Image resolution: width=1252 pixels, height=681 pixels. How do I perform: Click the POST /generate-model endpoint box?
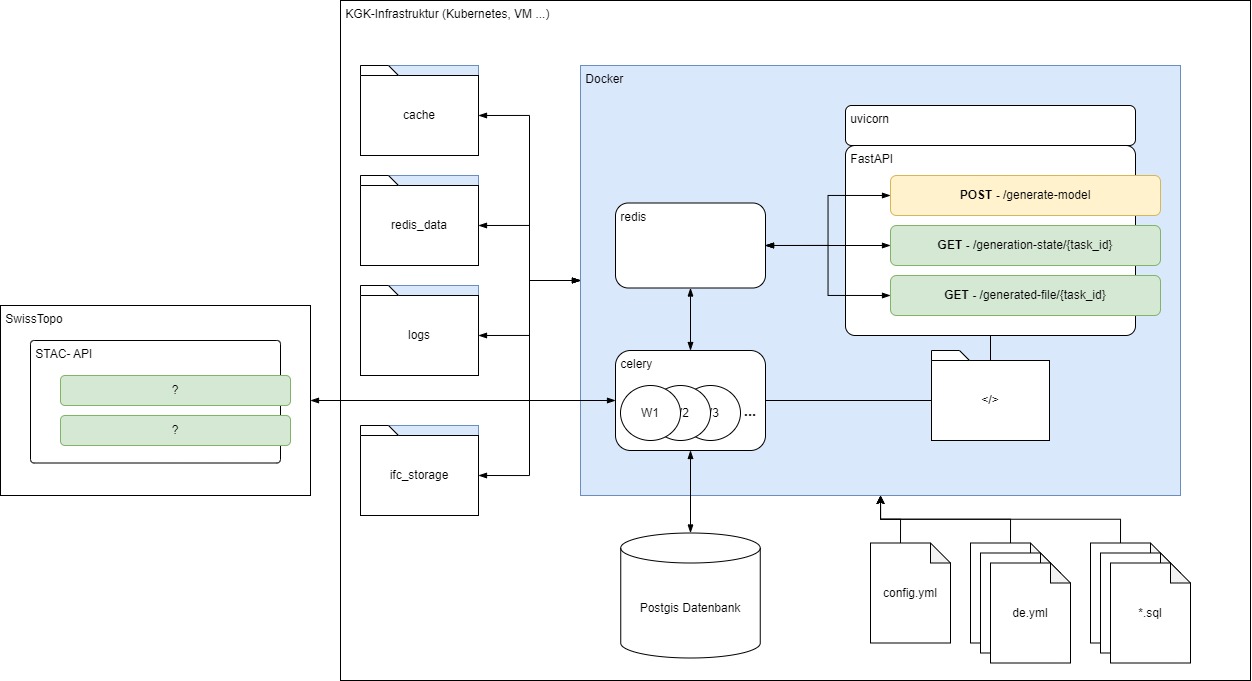click(1025, 195)
